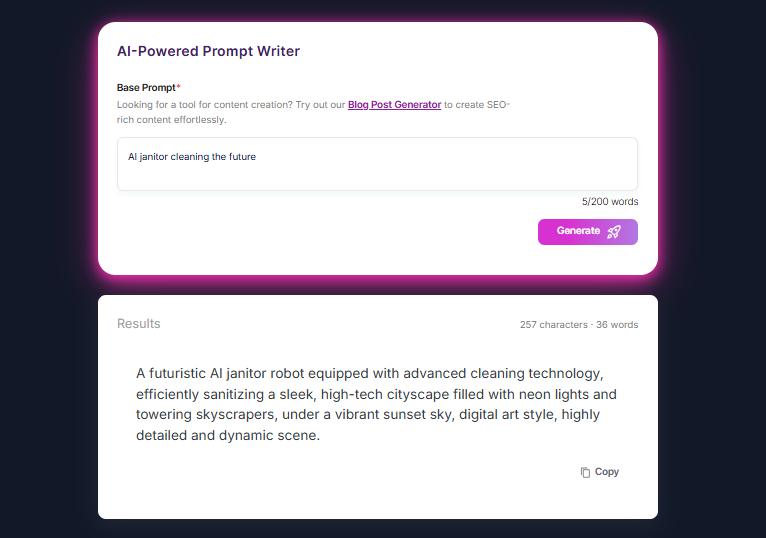The image size is (766, 538).
Task: Click the helper text 'Looking for a tool'
Action: point(161,105)
